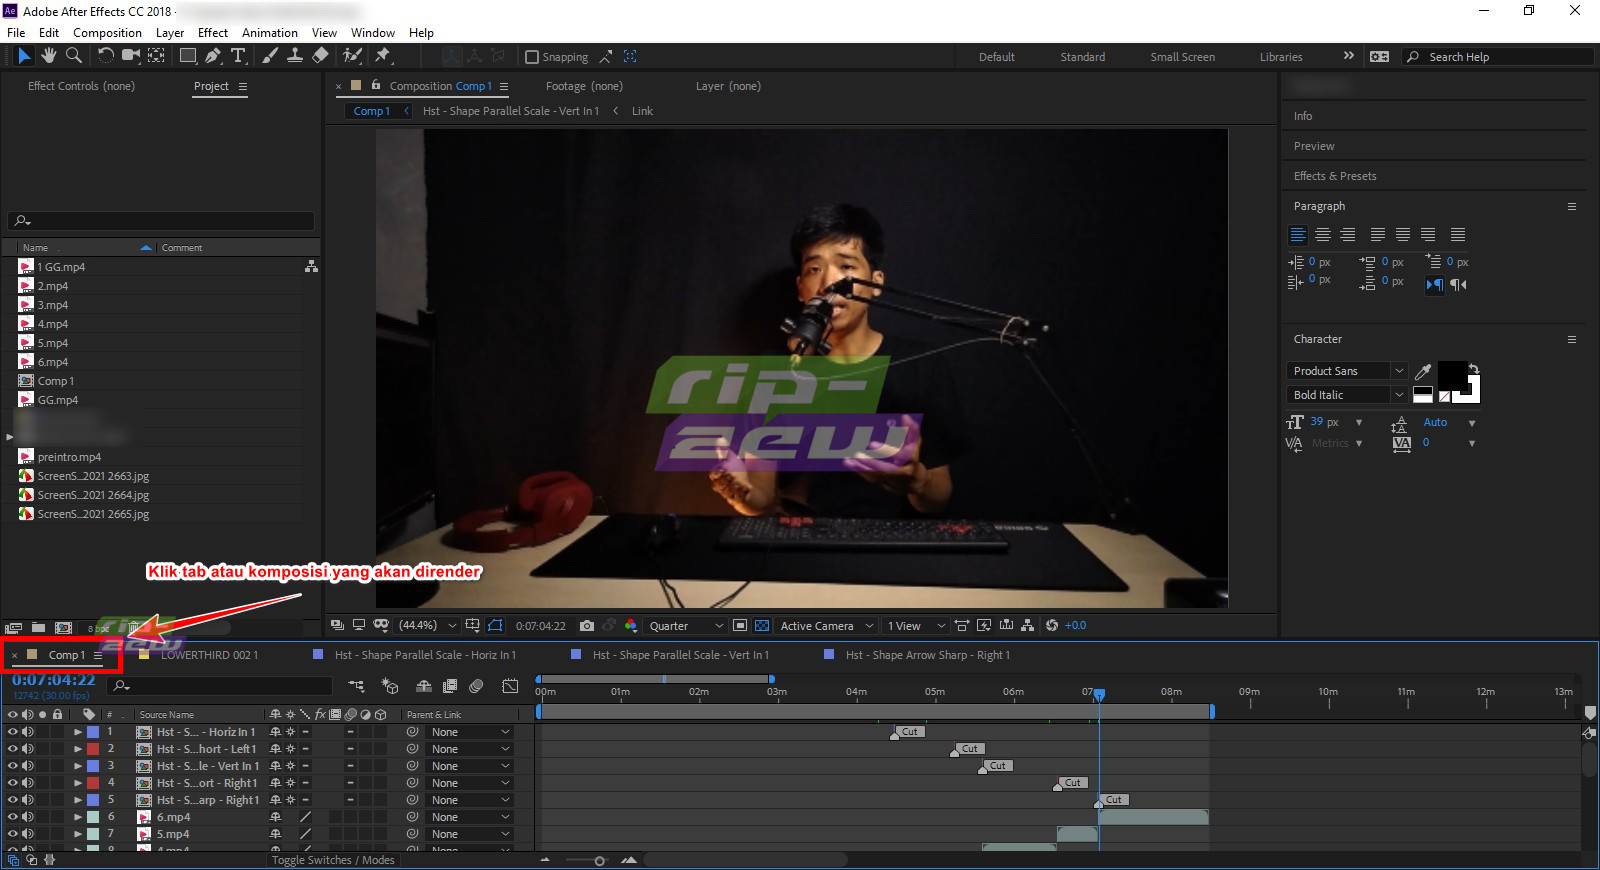Switch to the Small Screen workspace
The width and height of the screenshot is (1600, 870).
pyautogui.click(x=1183, y=57)
